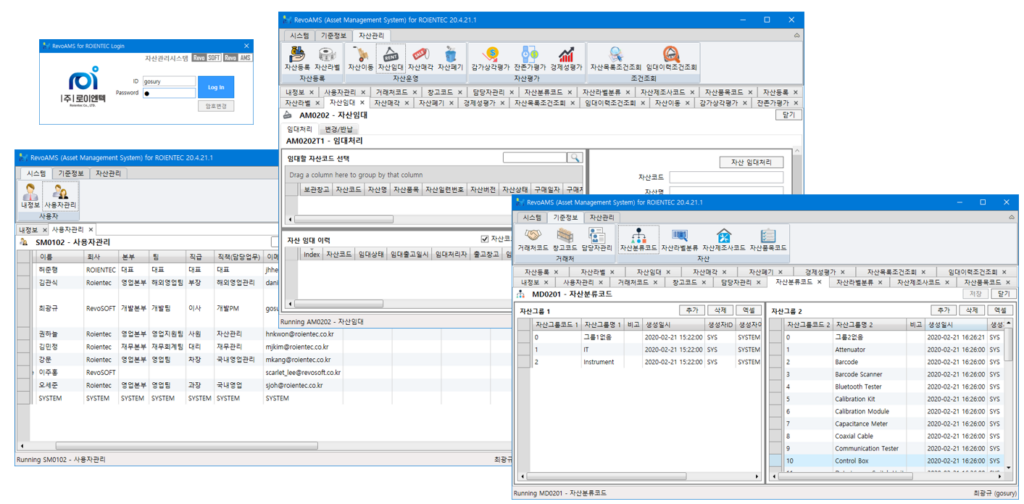Click 엑셀 button for 자산그룹 2
The image size is (1024, 504).
[x=1000, y=310]
